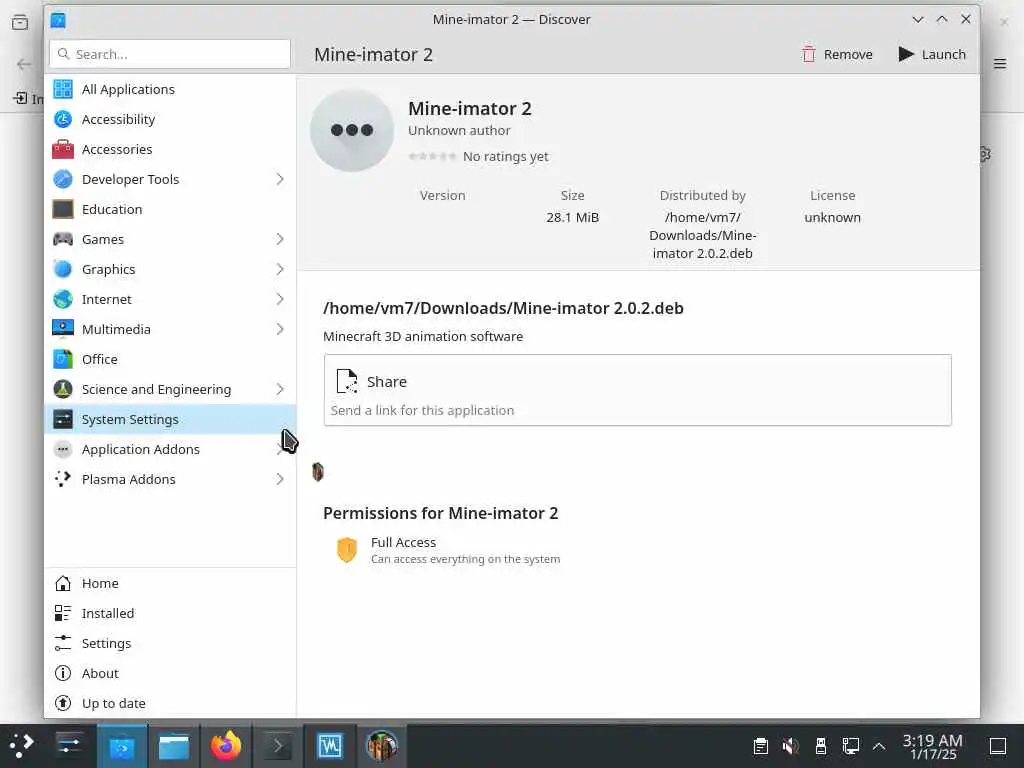Viewport: 1024px width, 768px height.
Task: Expand hidden system tray icons
Action: point(879,746)
